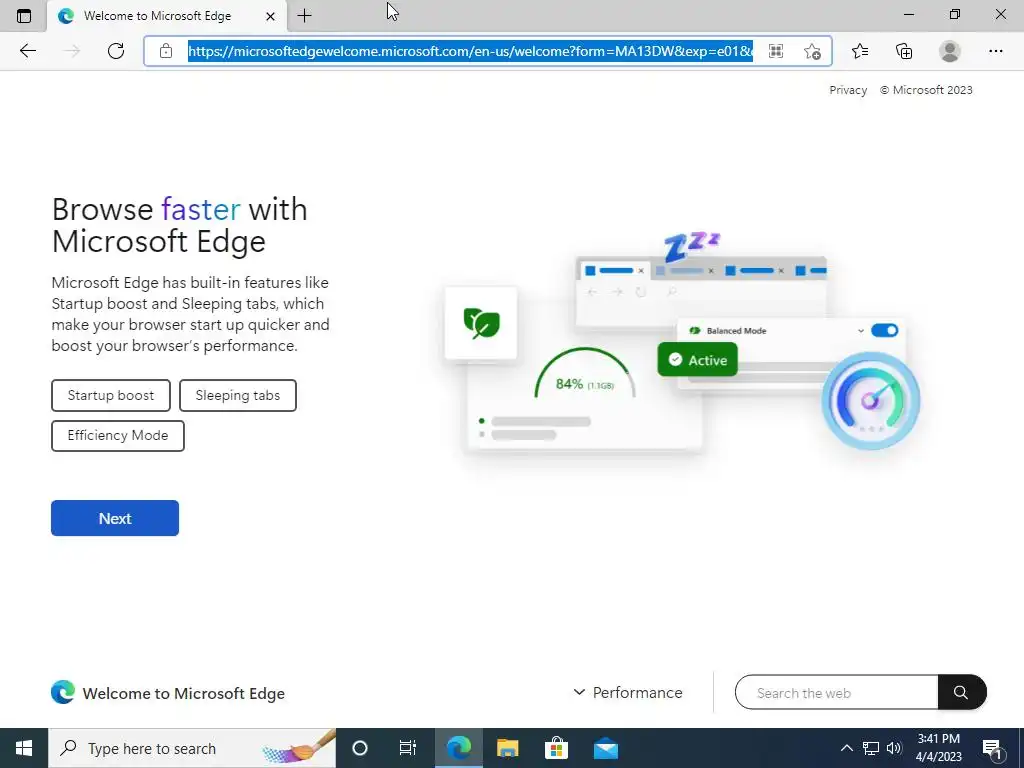Click the speedometer gauge illustration
Image resolution: width=1024 pixels, height=768 pixels.
871,401
